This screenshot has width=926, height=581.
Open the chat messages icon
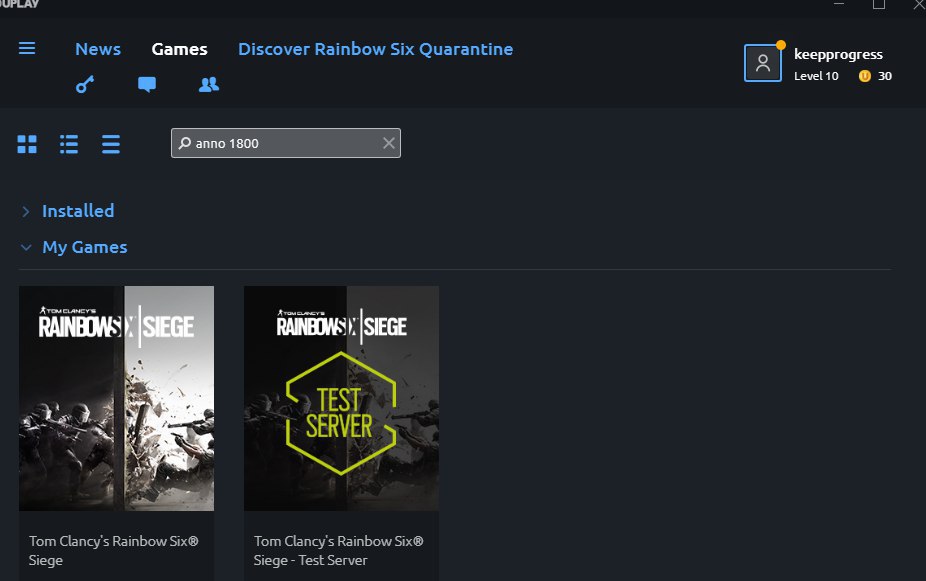[x=147, y=85]
